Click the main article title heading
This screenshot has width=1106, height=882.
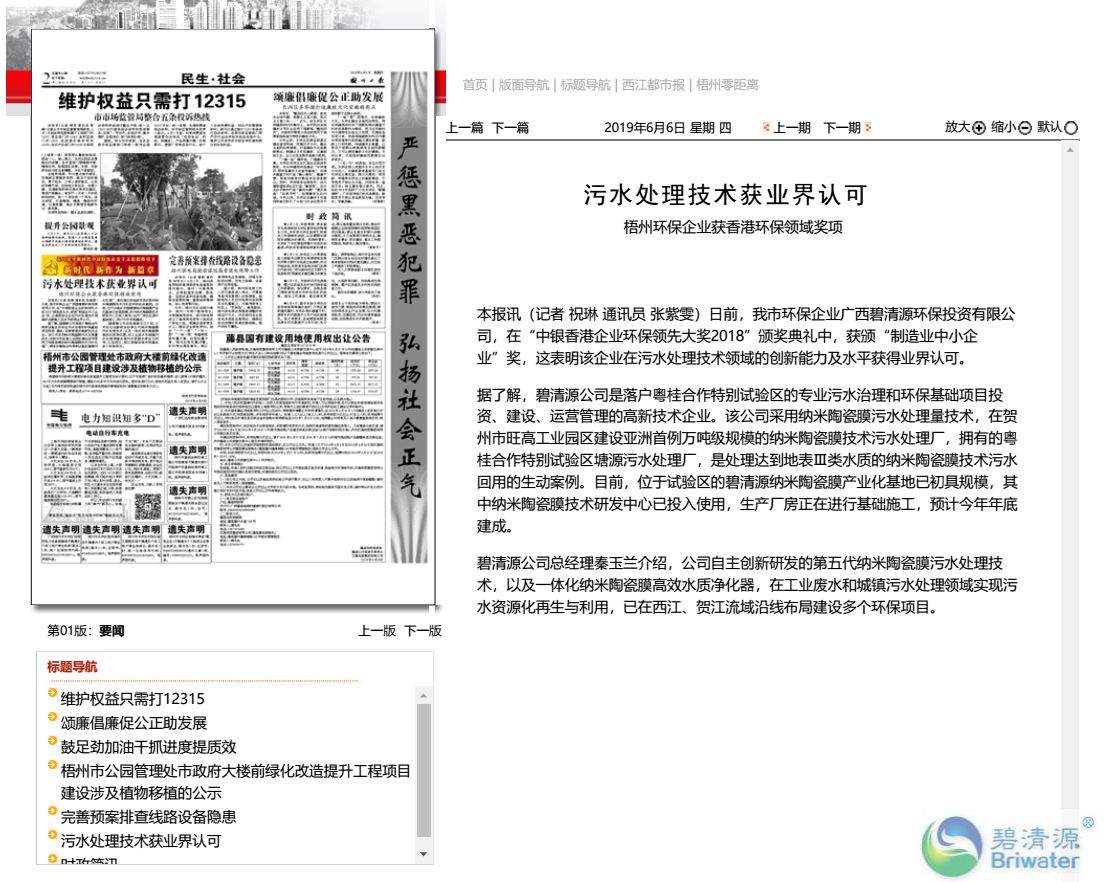click(726, 195)
